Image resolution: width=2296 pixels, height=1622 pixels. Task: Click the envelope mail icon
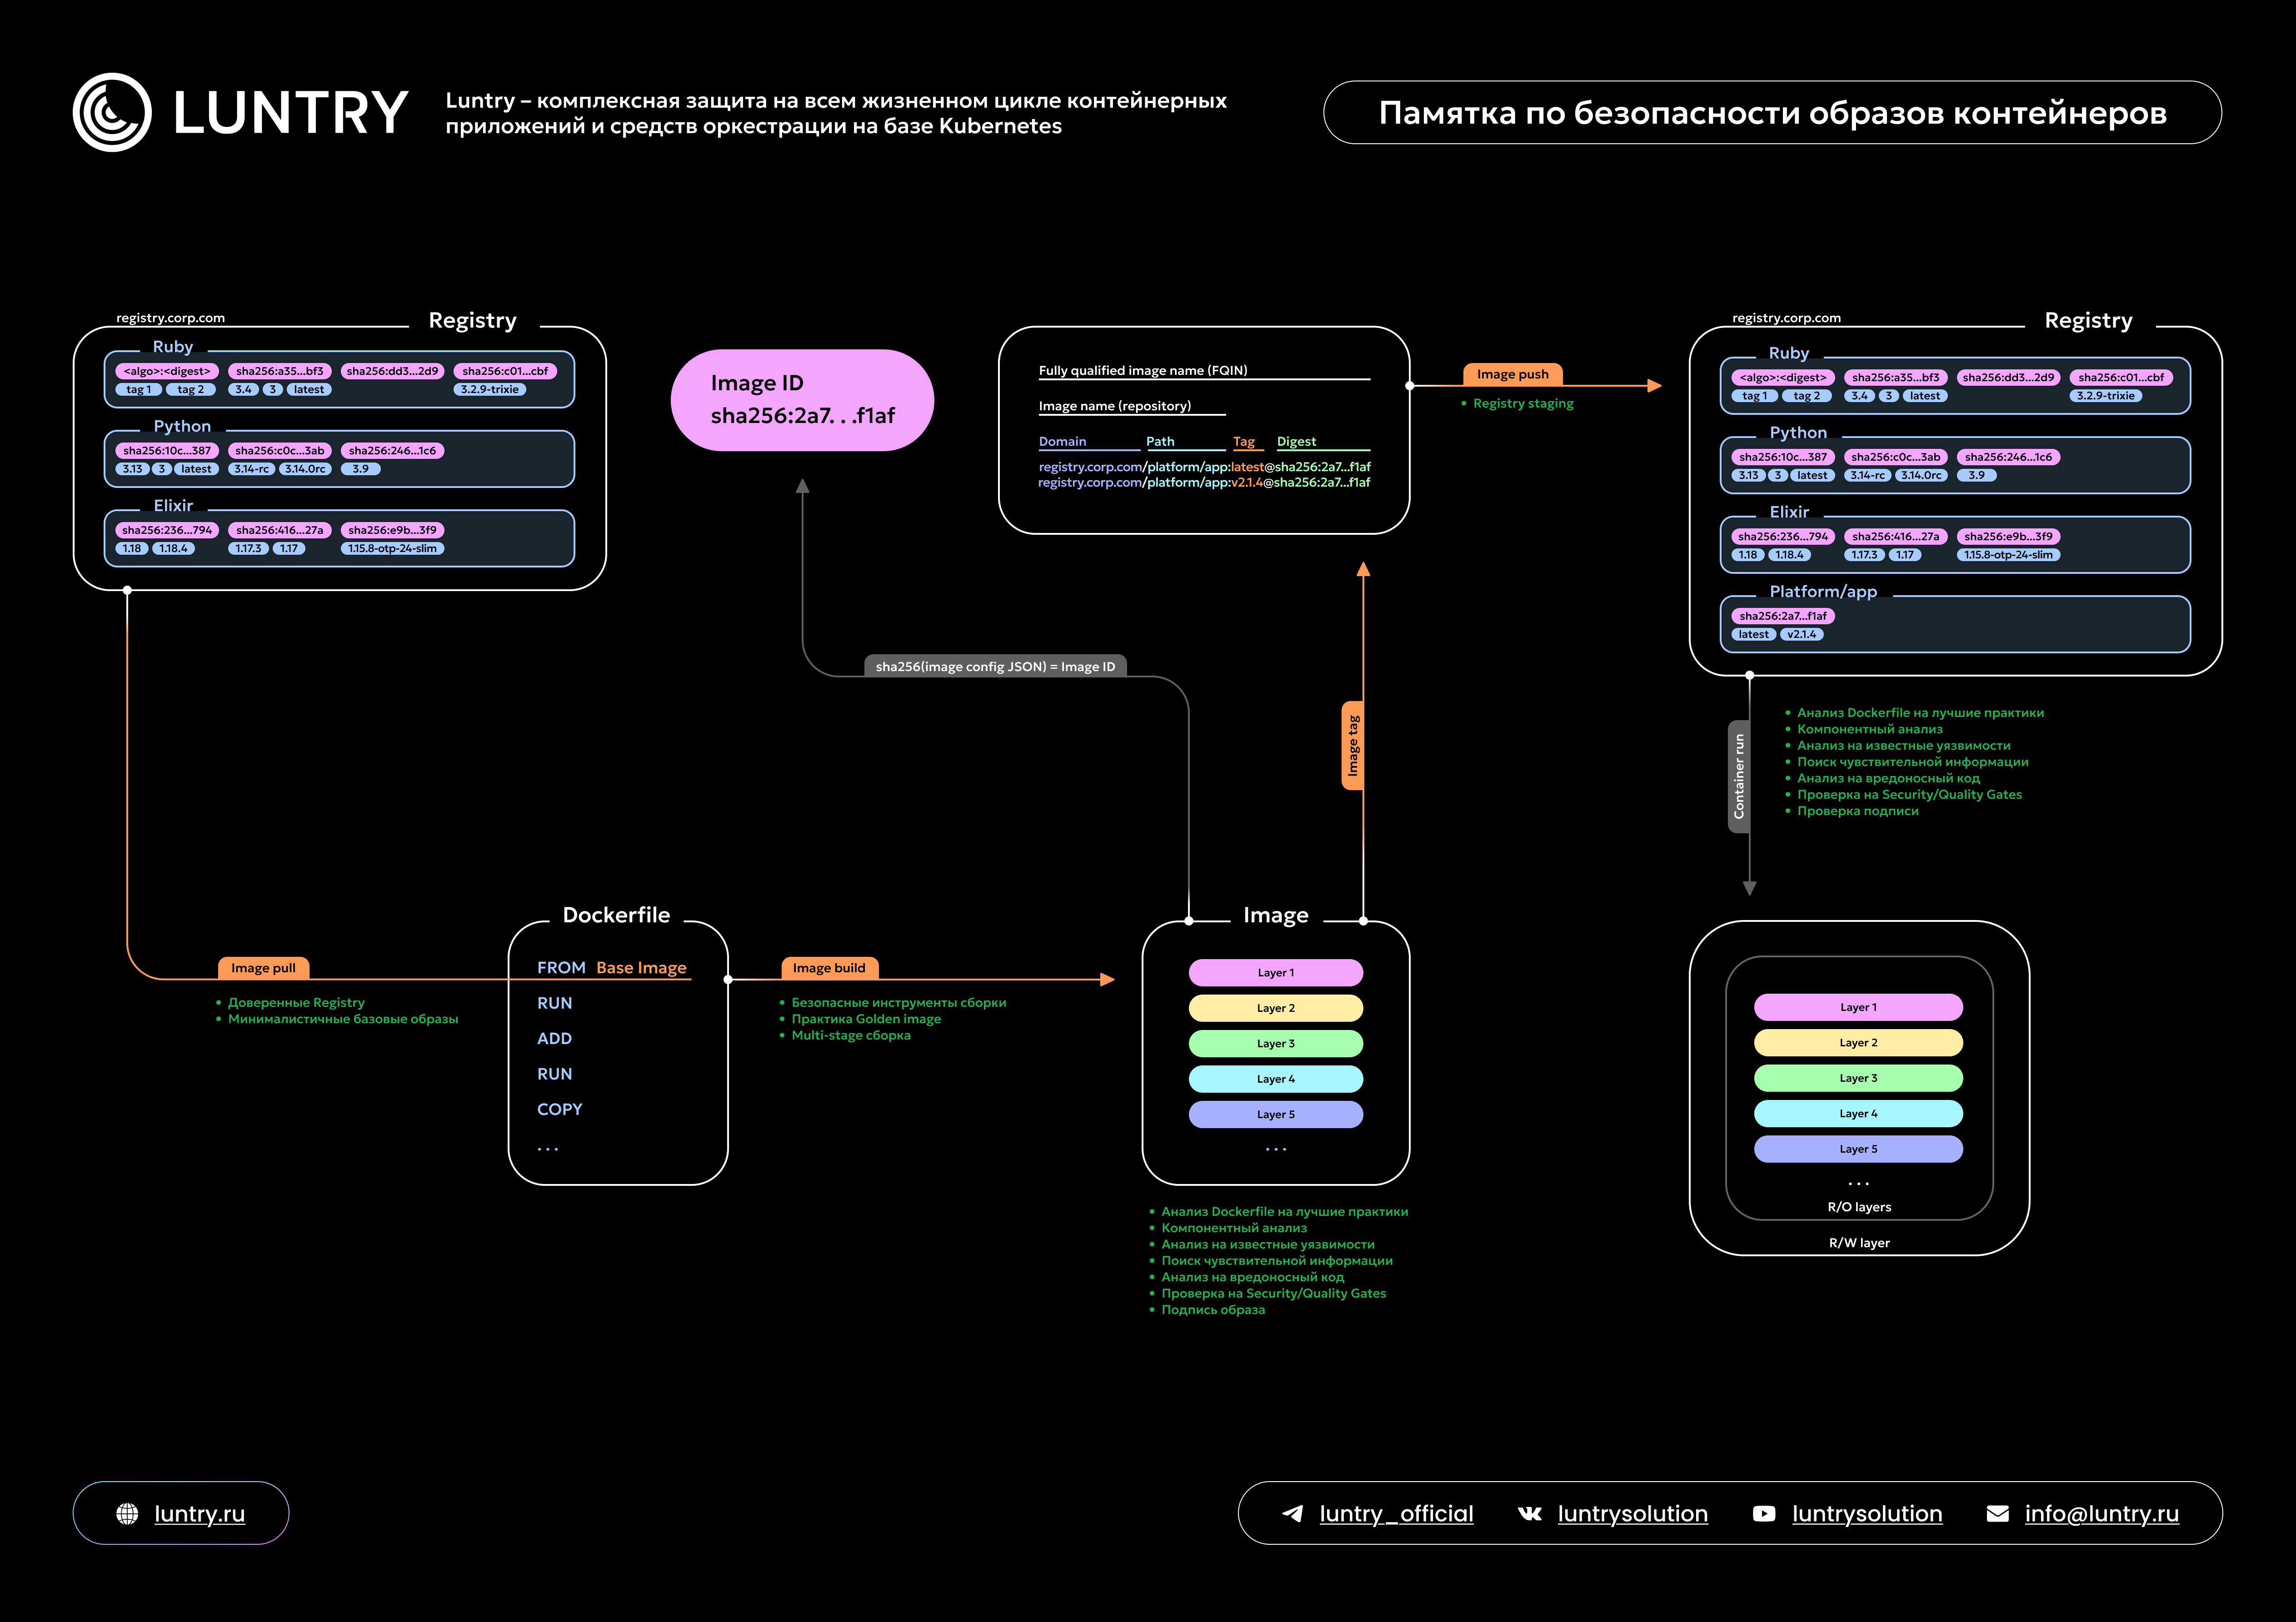pyautogui.click(x=1997, y=1513)
